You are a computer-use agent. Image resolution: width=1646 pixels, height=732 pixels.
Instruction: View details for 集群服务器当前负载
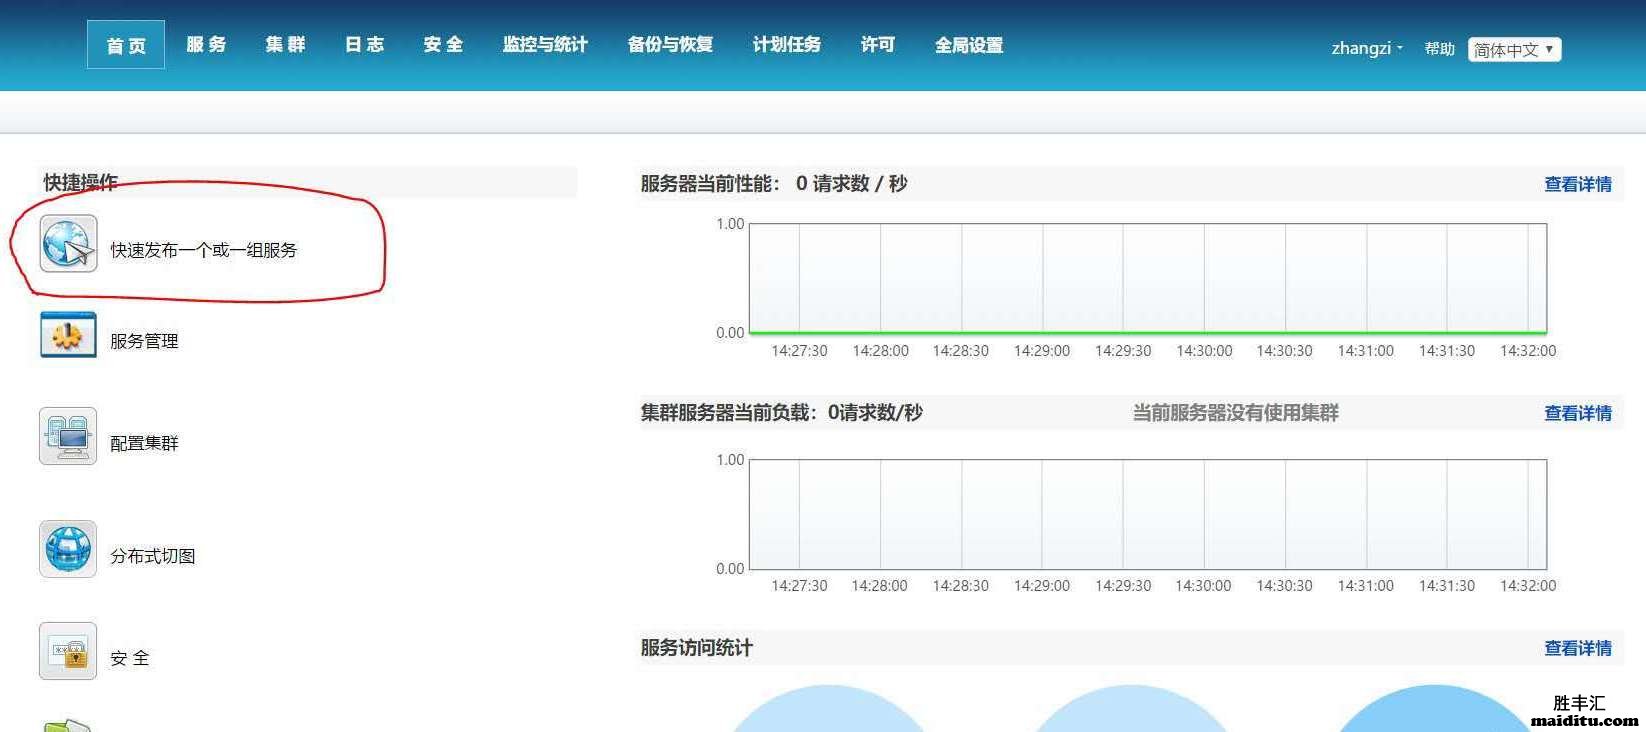pyautogui.click(x=1578, y=413)
